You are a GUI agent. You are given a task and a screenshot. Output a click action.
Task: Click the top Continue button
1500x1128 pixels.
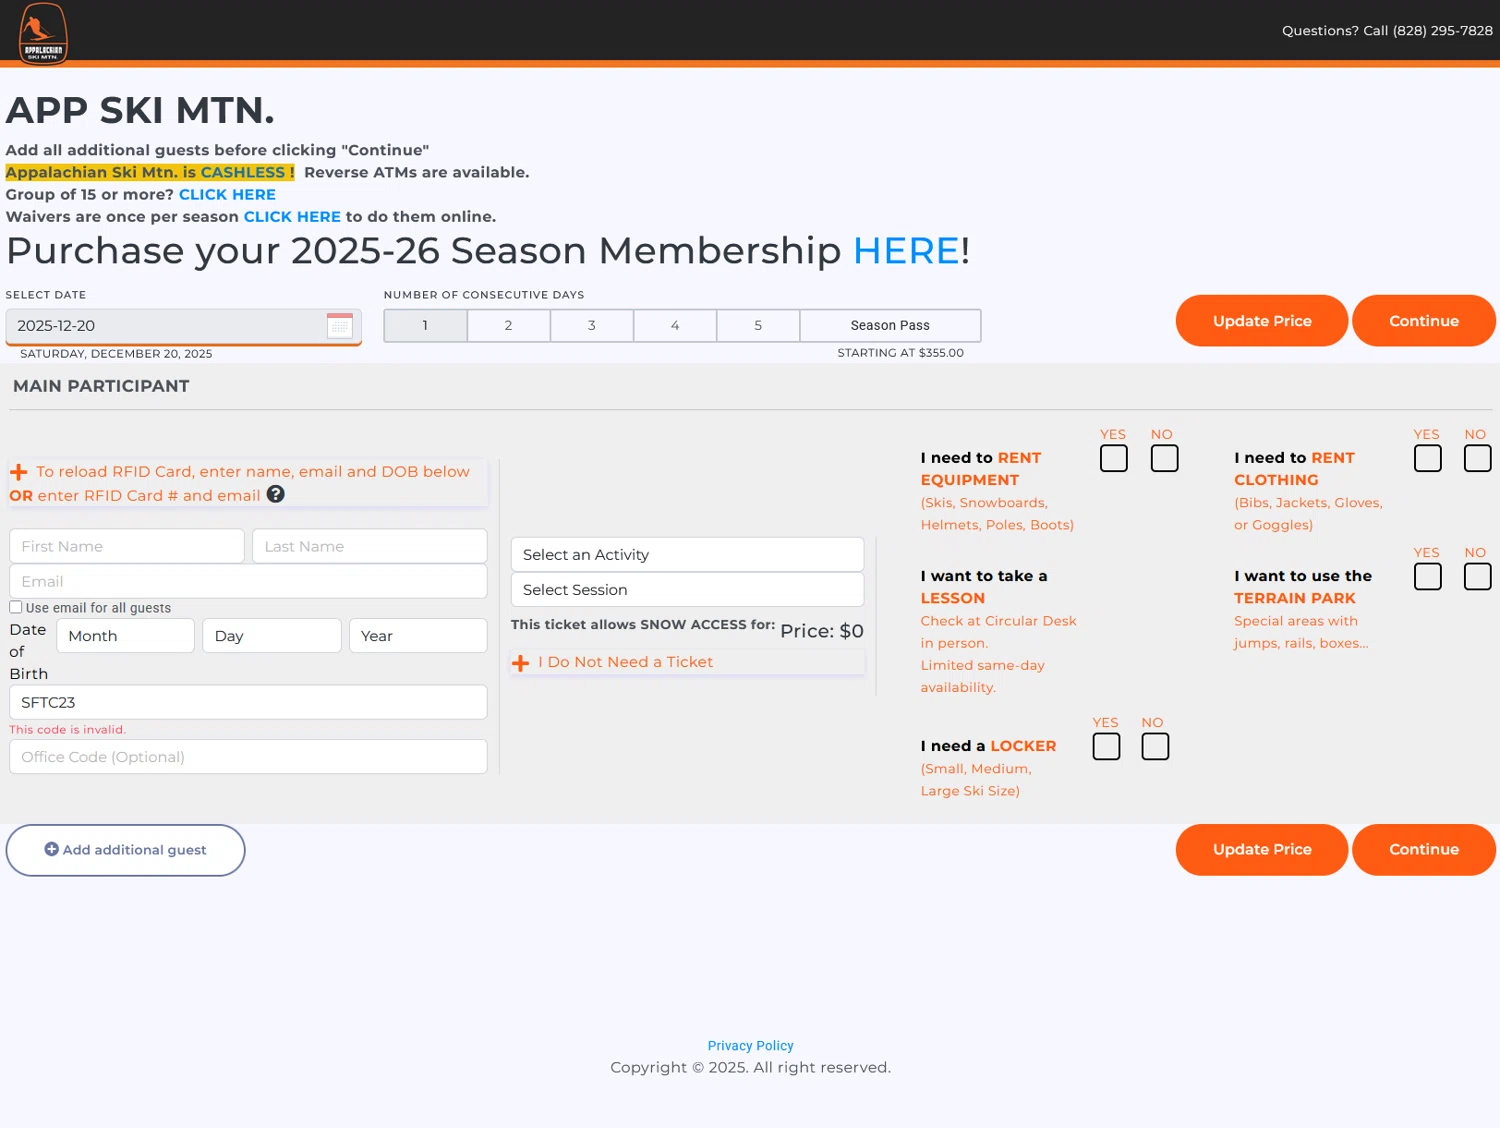[1424, 321]
